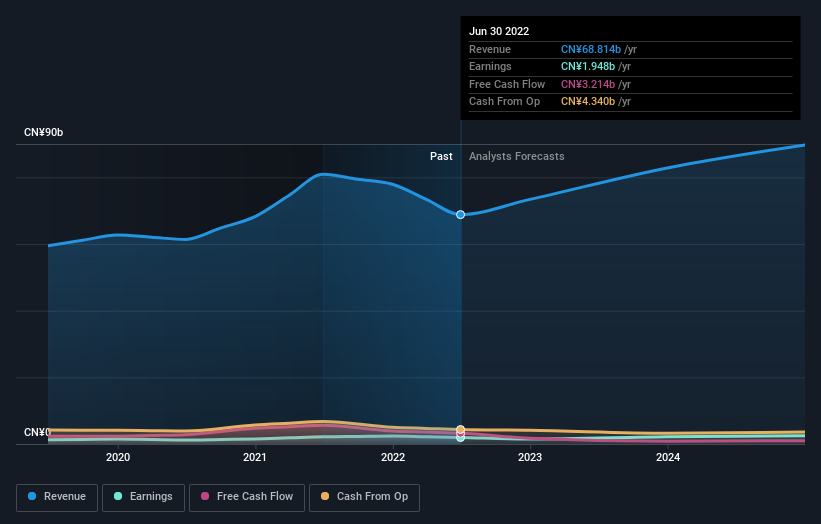
Task: Click the Cash From Op label in tooltip
Action: (504, 102)
